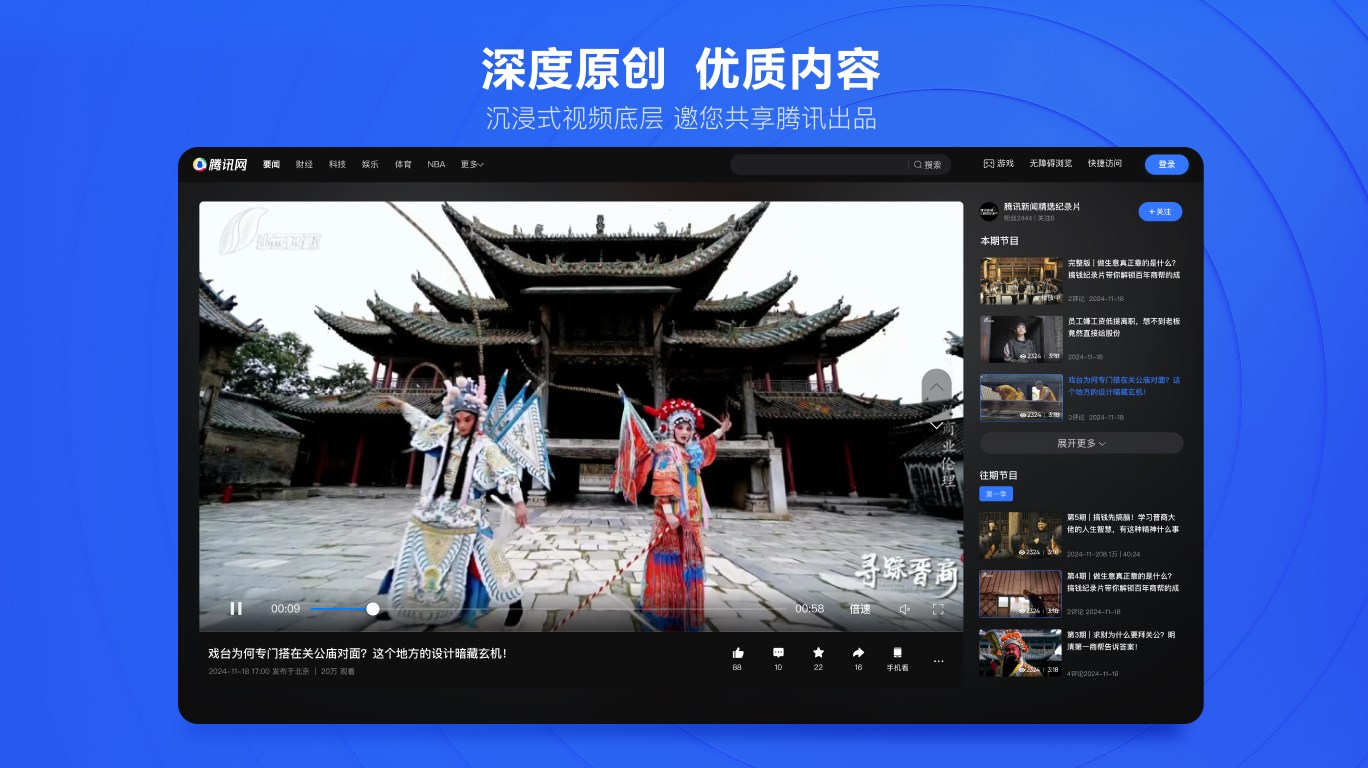Open the 科技 channel
The width and height of the screenshot is (1368, 768).
pos(337,164)
